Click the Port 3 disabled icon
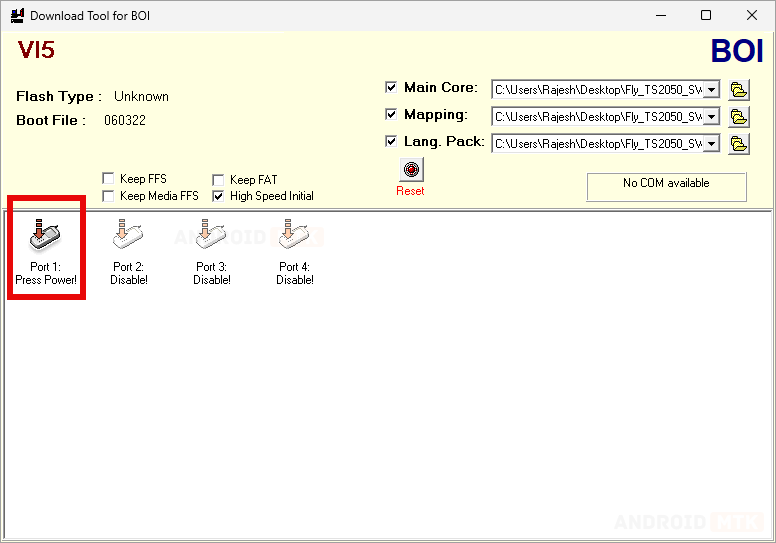Screen dimensions: 776x543 211,237
